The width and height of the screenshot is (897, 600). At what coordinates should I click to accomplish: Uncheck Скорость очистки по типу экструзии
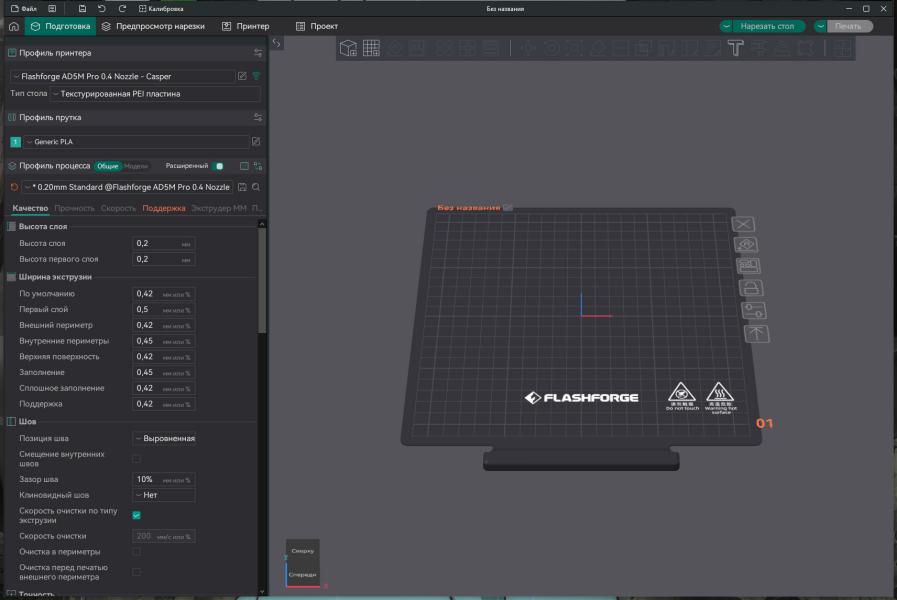coord(137,515)
